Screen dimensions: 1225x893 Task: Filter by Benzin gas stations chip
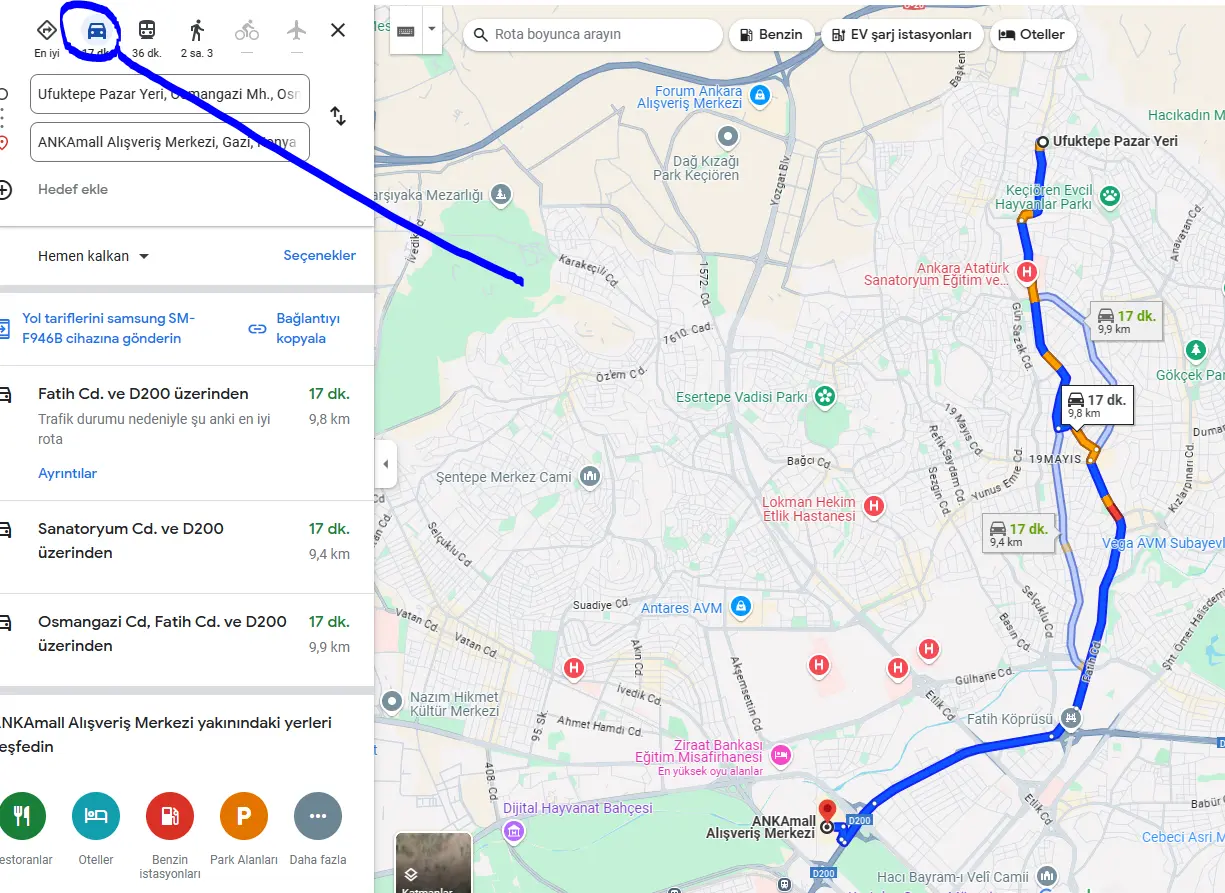click(770, 34)
